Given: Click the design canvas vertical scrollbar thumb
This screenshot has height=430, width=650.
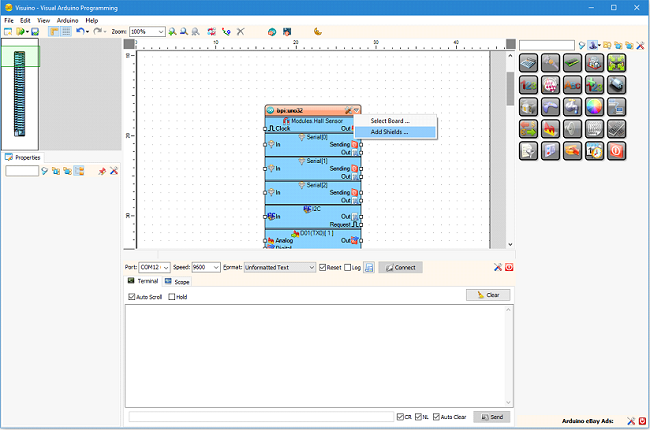Looking at the screenshot, I should (510, 88).
